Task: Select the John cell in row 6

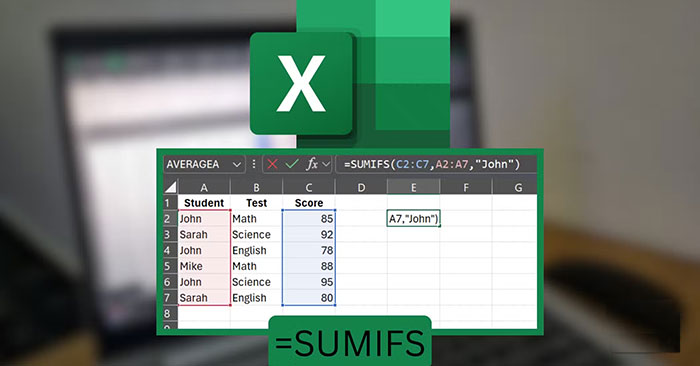Action: click(204, 282)
